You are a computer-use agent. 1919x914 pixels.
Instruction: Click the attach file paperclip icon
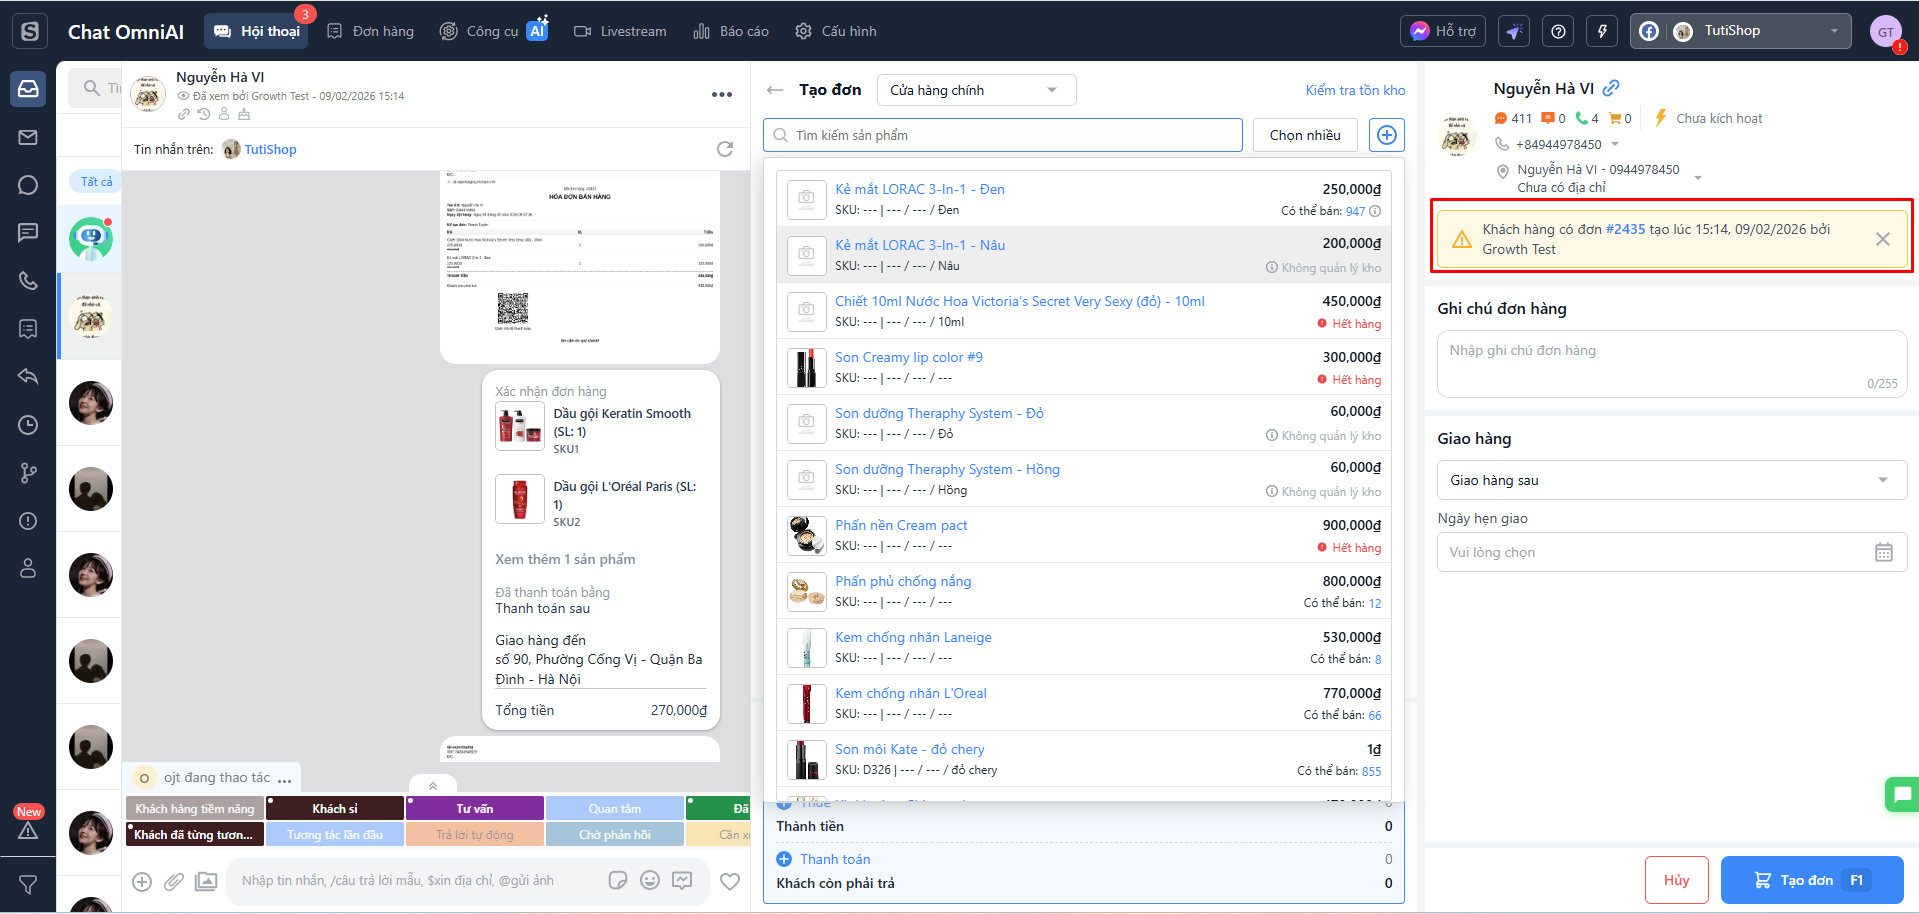[174, 881]
